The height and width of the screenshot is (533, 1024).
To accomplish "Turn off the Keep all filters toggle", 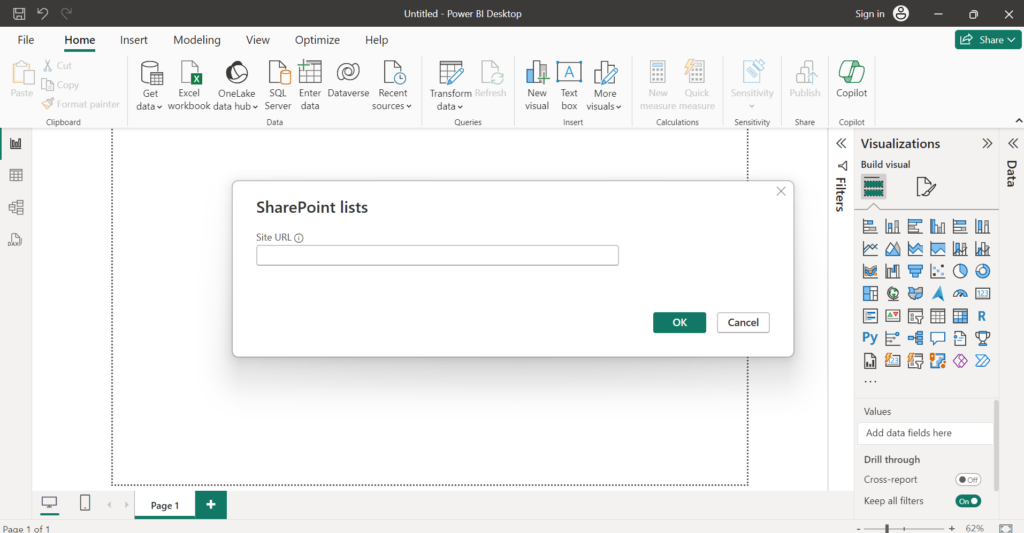I will [x=968, y=501].
